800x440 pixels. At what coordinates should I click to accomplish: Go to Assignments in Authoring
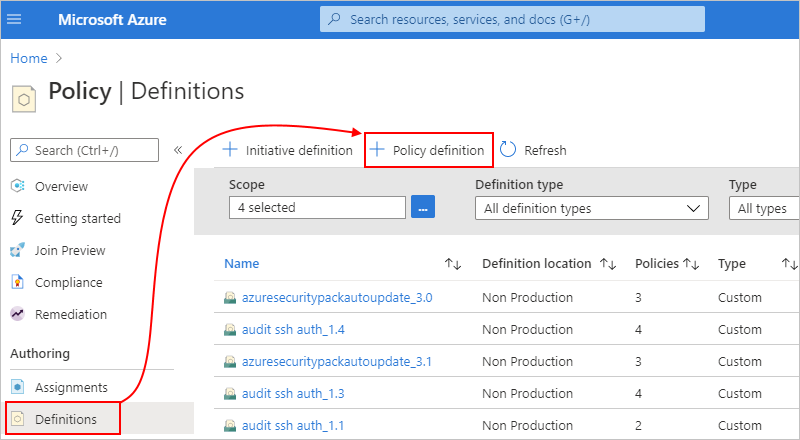pyautogui.click(x=70, y=387)
